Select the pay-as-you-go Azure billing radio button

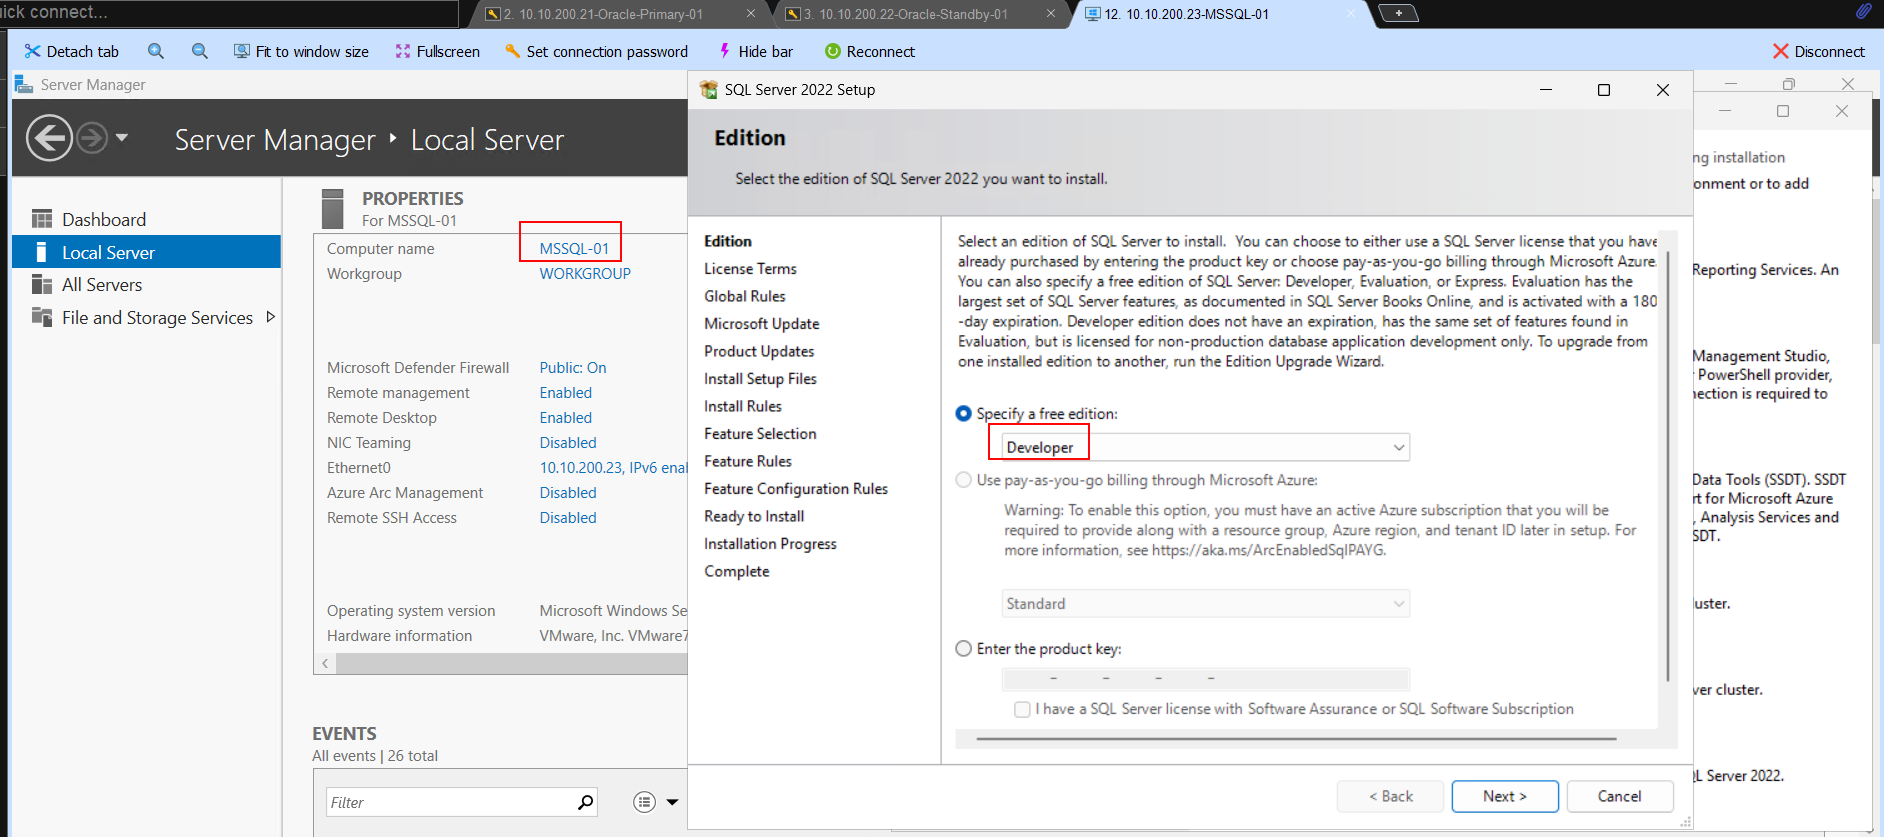click(964, 480)
